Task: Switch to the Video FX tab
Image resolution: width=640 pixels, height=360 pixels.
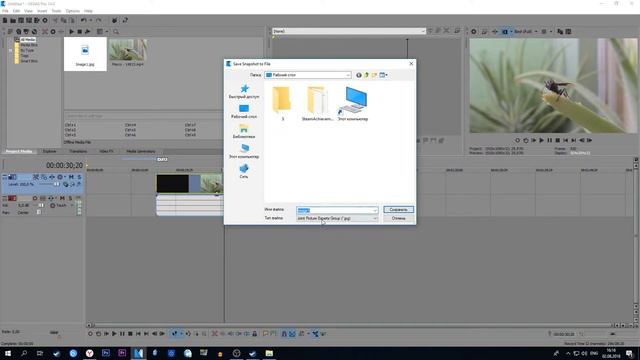Action: [107, 151]
